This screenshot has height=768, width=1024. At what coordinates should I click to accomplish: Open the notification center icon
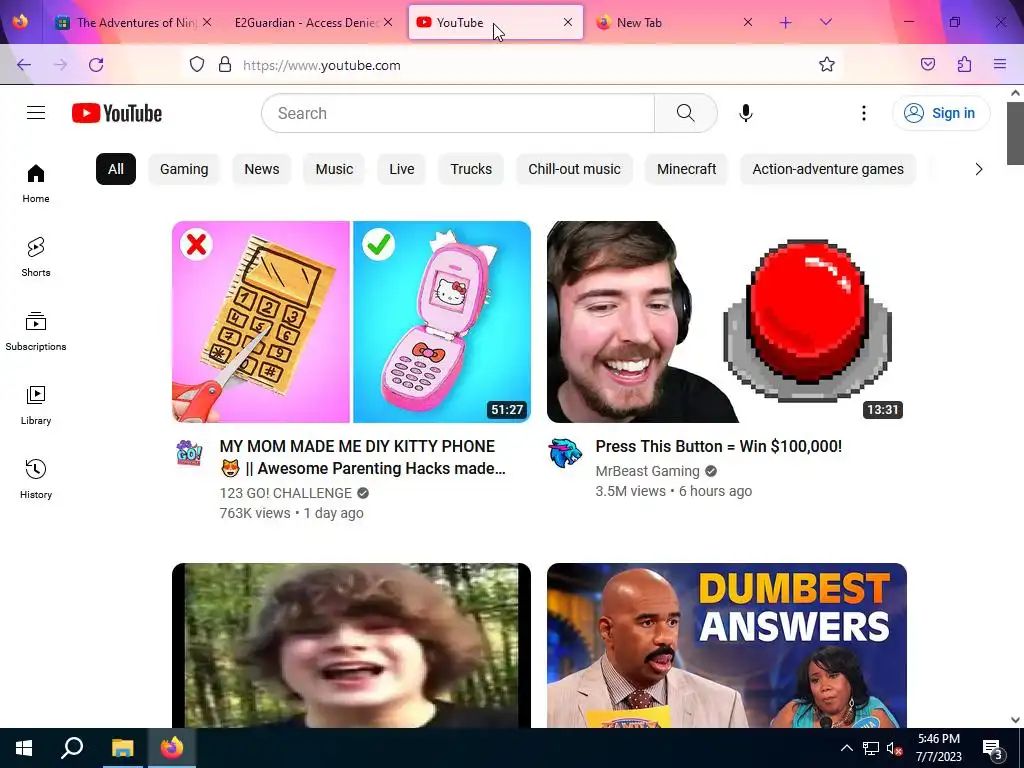pyautogui.click(x=993, y=748)
